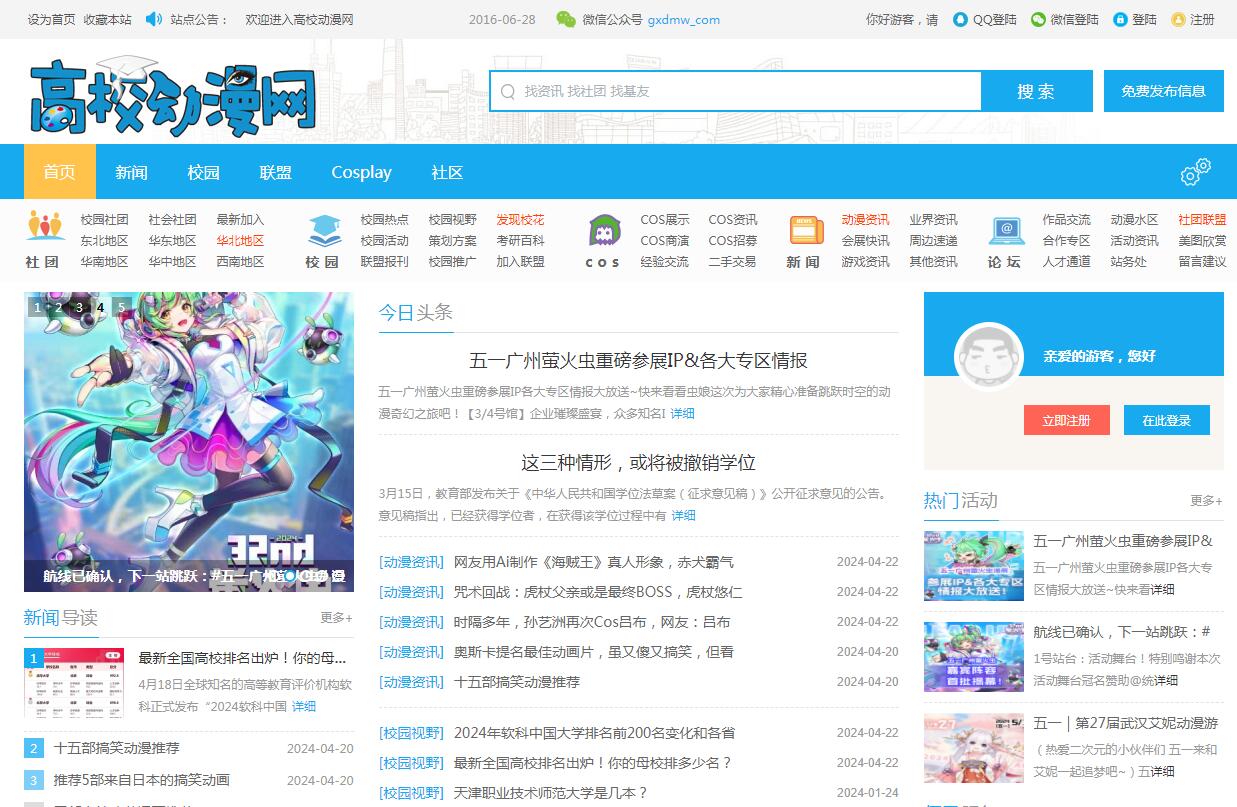1237x807 pixels.
Task: Open 二手交易 submenu link
Action: (x=732, y=262)
